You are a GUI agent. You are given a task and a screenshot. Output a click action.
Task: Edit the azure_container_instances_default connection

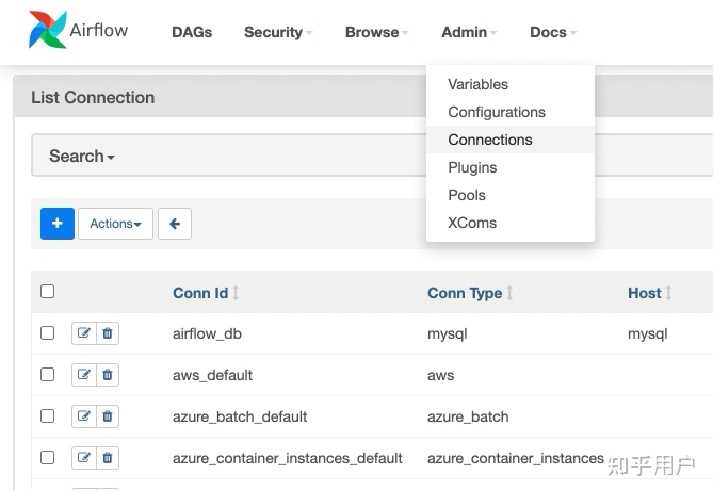click(x=84, y=458)
